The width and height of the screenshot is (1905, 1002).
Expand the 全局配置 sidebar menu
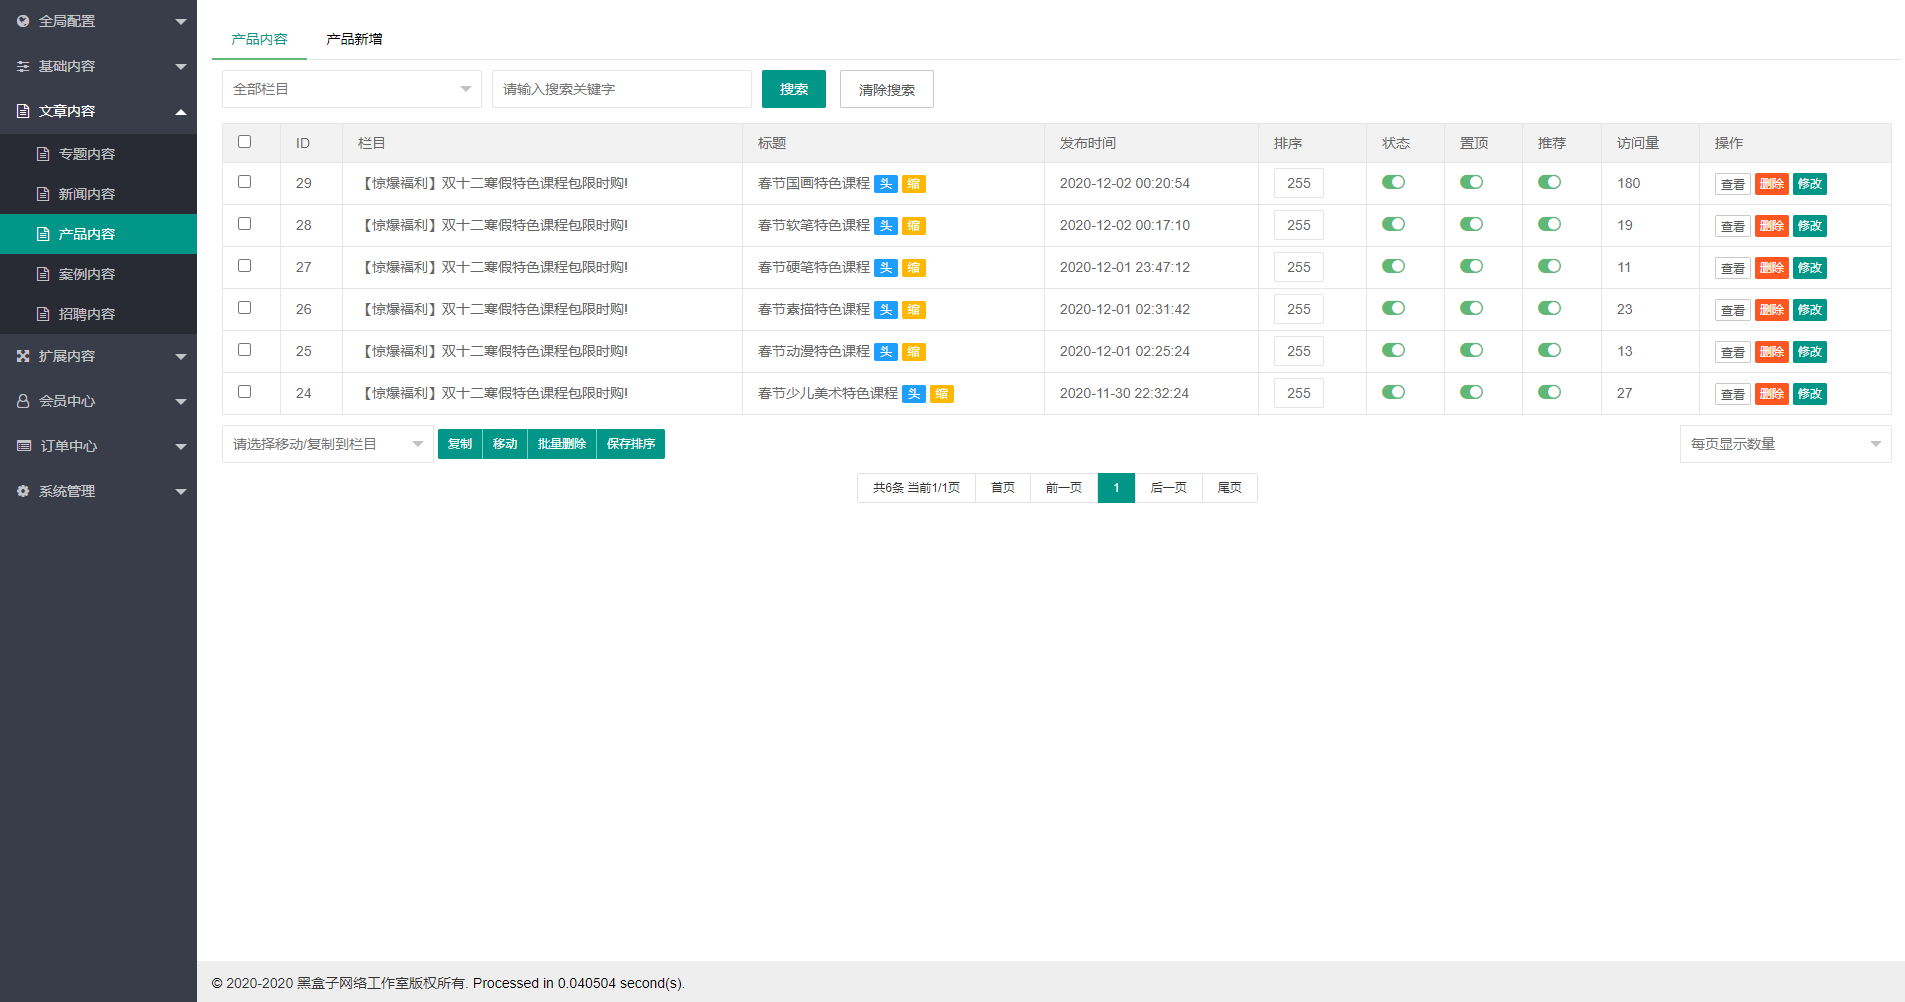point(98,21)
